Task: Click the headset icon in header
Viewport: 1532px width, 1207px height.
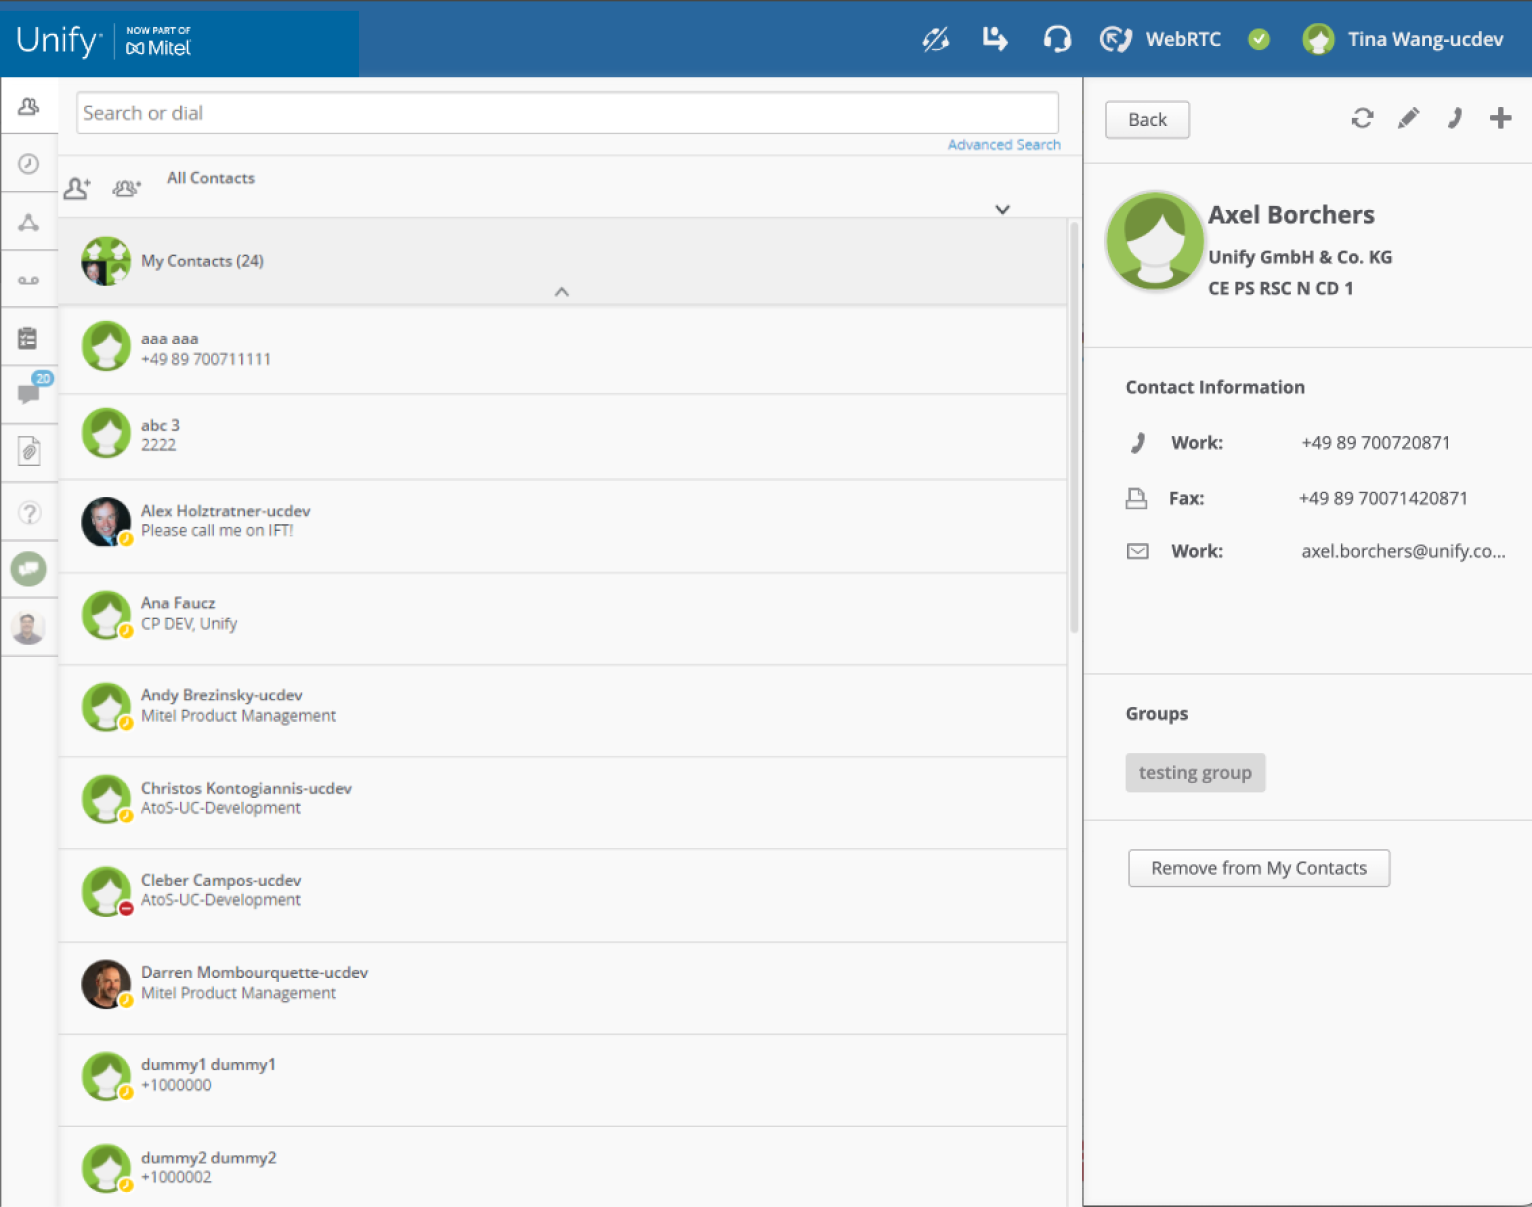Action: 1057,39
